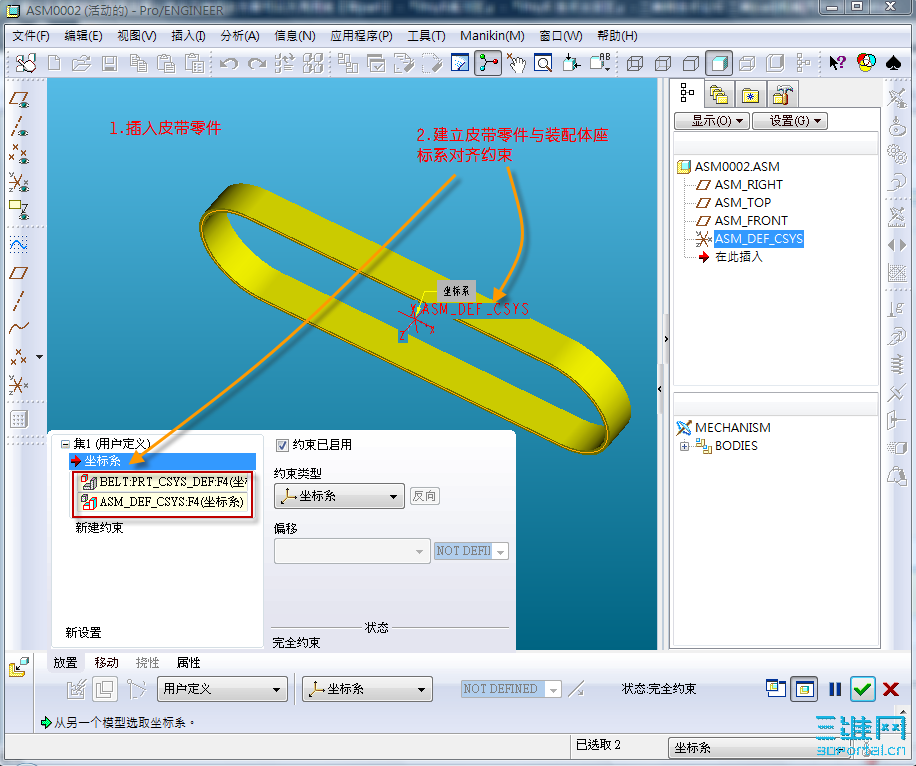Open the 设置(G) dropdown

[x=790, y=121]
